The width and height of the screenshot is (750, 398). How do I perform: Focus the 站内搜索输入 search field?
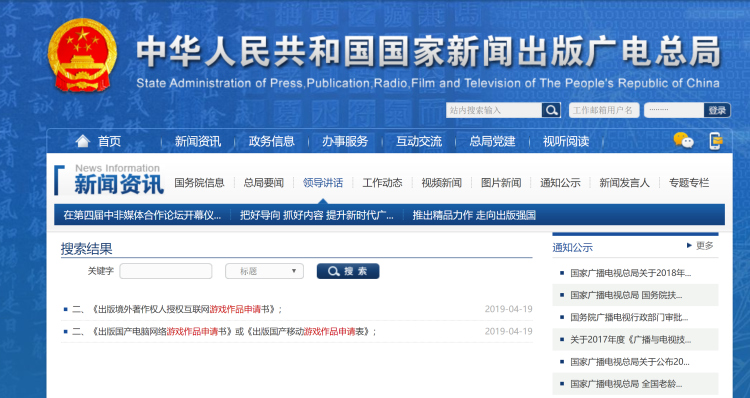point(494,110)
